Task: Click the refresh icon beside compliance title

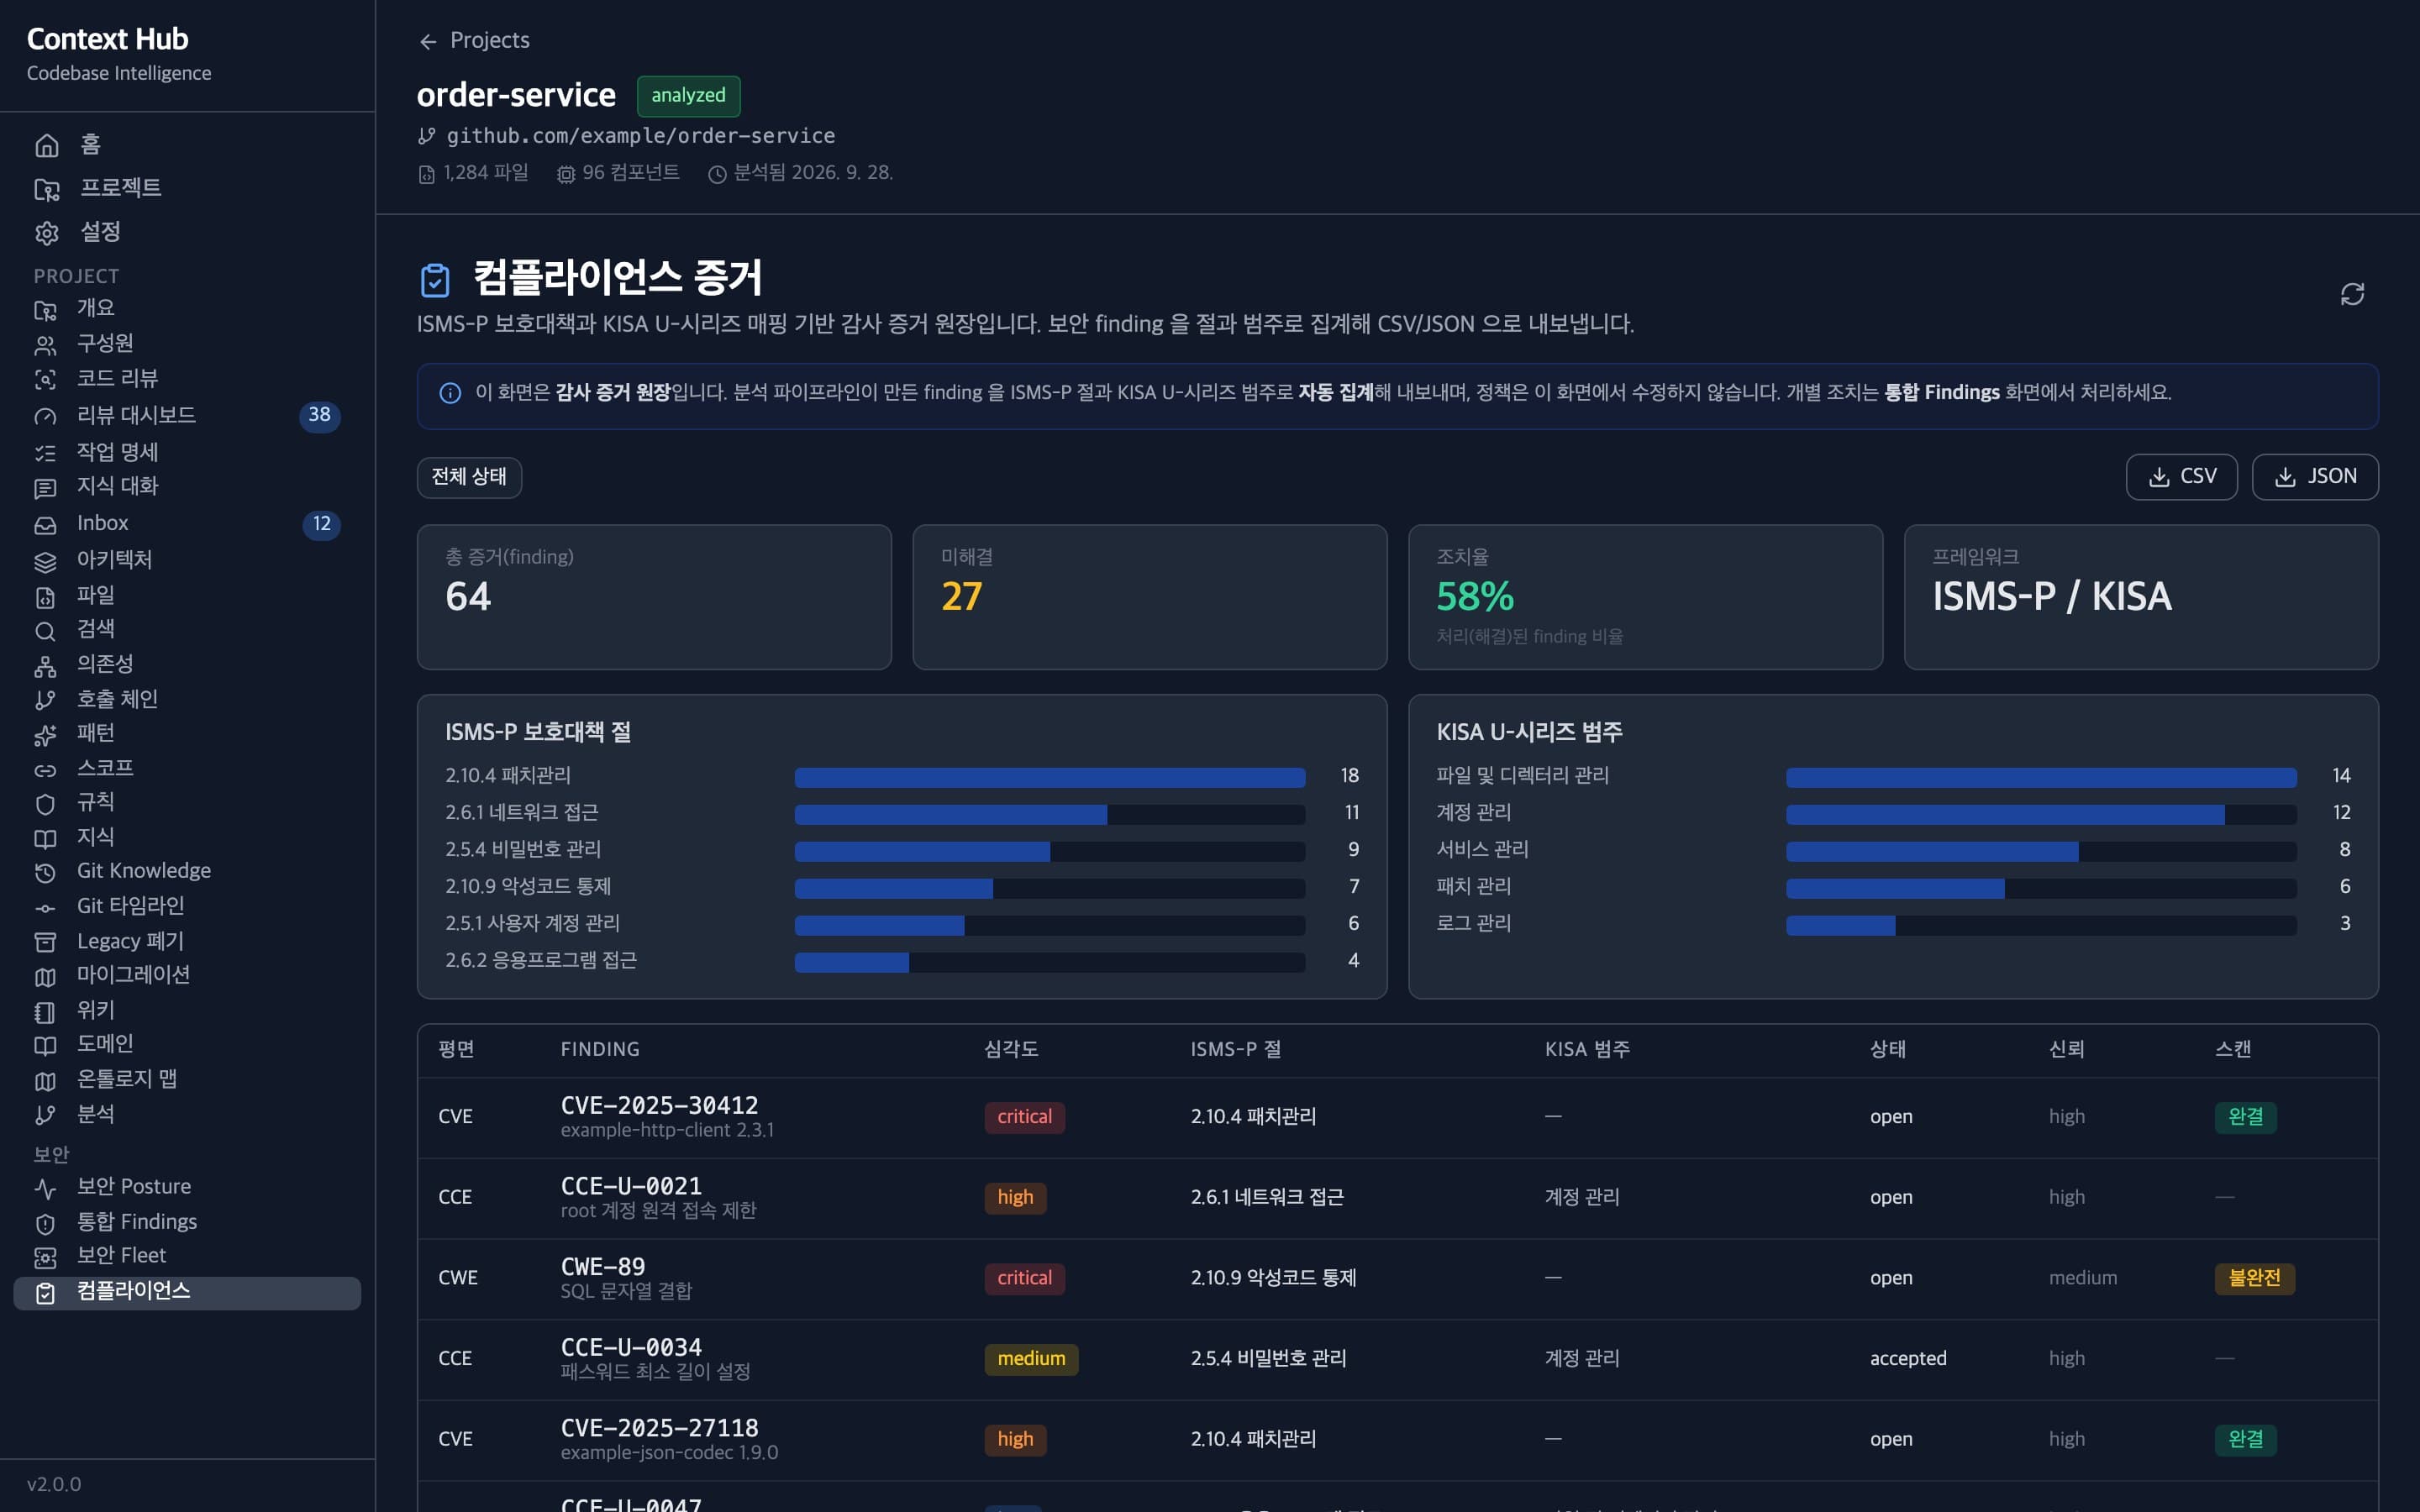Action: point(2352,294)
